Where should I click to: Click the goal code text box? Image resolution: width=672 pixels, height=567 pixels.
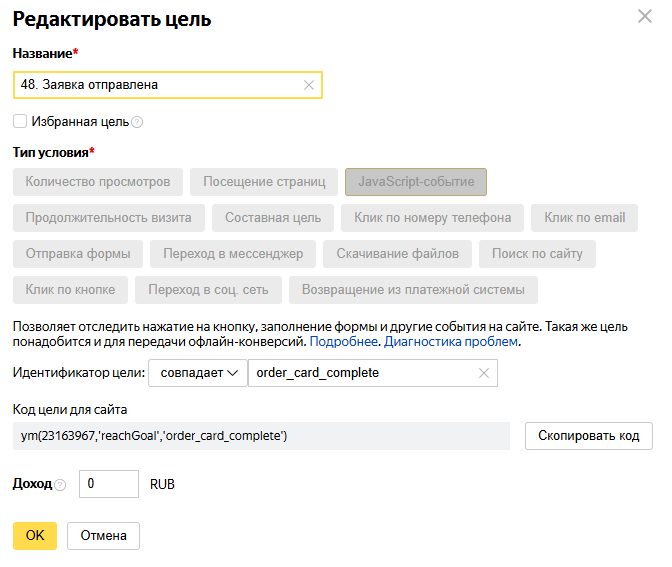(x=261, y=436)
